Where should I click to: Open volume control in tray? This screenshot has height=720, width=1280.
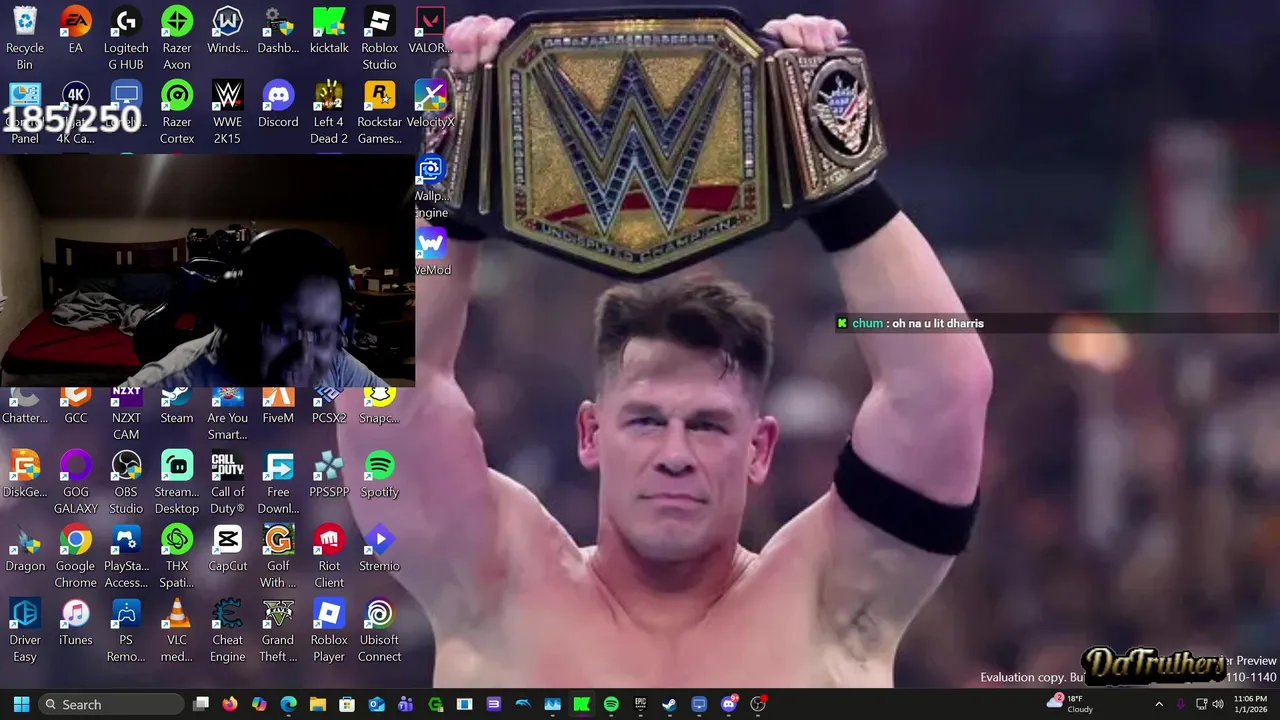[1218, 704]
